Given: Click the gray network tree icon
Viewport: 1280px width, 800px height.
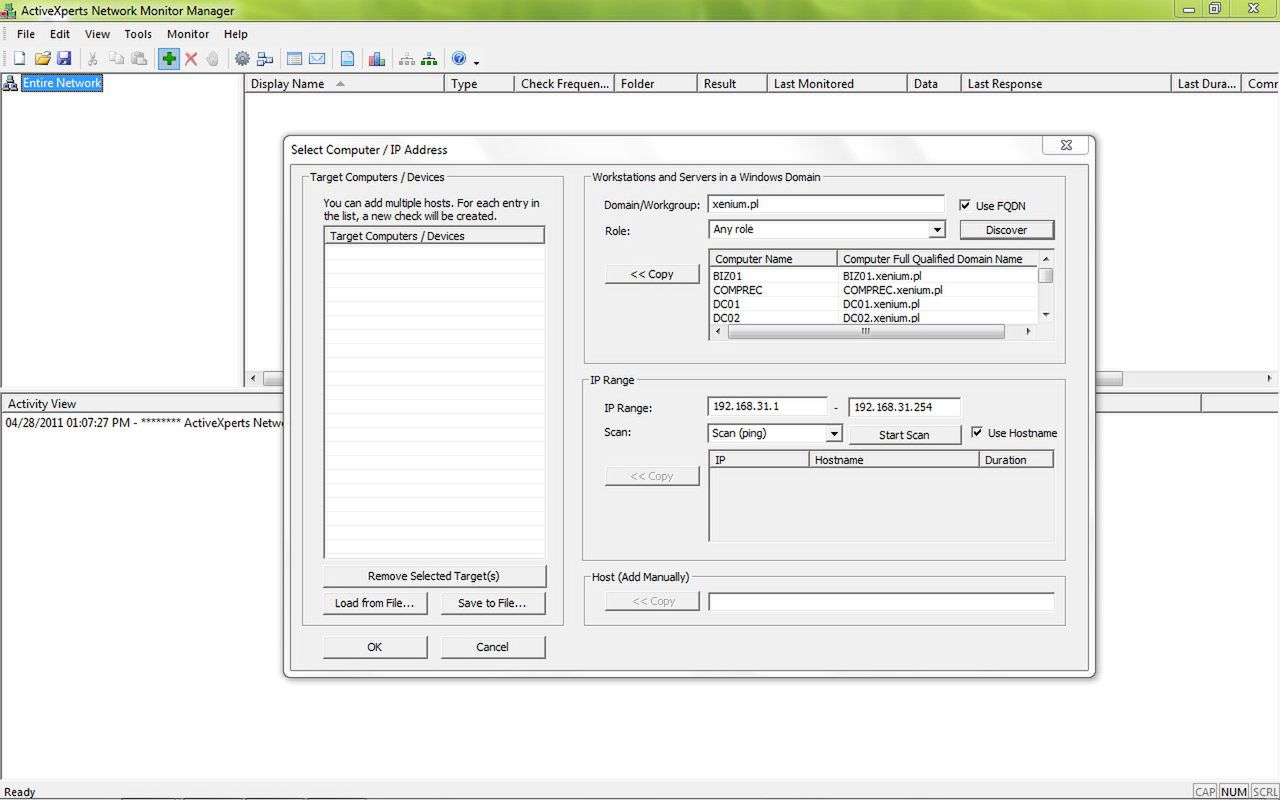Looking at the screenshot, I should 407,59.
